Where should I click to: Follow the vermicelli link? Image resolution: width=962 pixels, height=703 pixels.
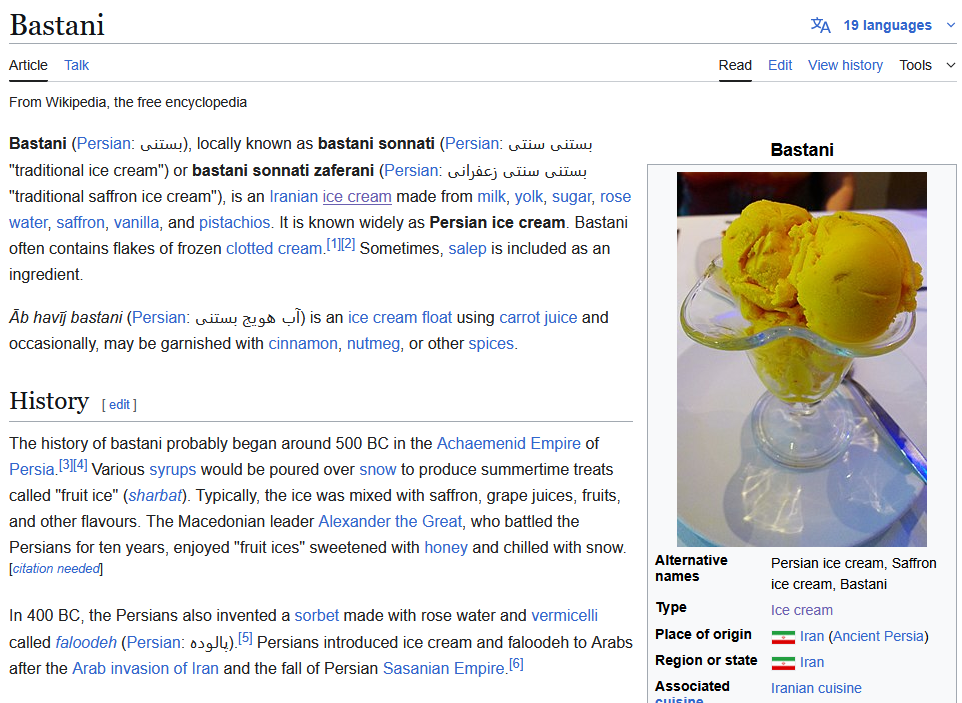click(564, 615)
